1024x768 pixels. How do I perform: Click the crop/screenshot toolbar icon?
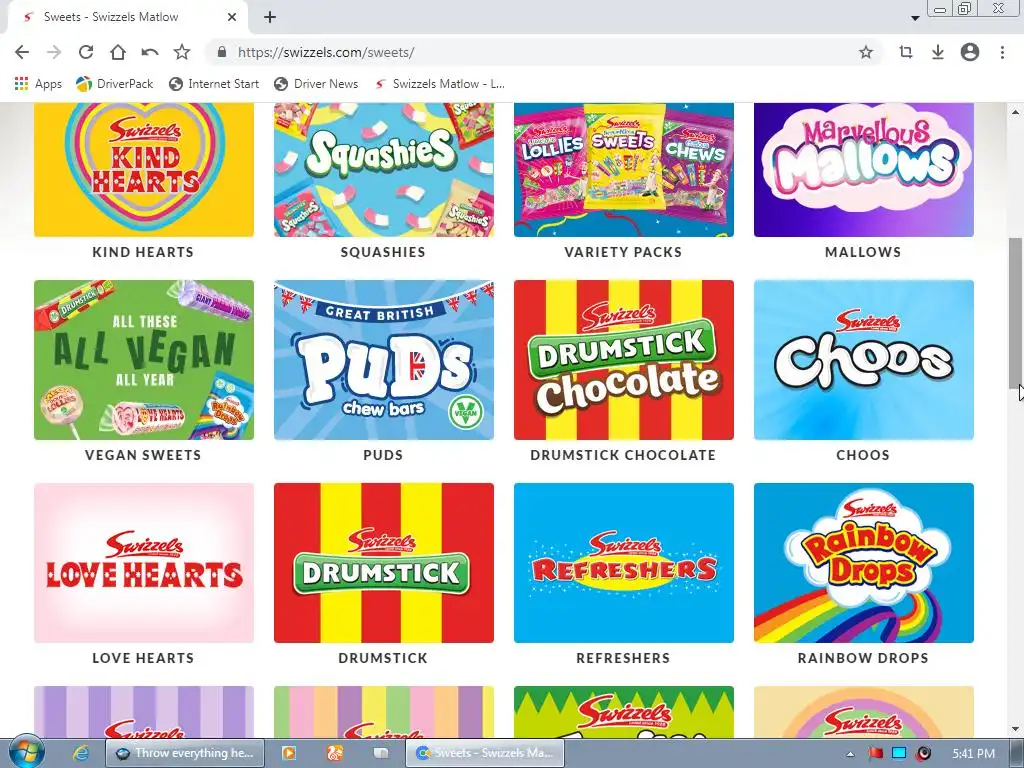906,52
